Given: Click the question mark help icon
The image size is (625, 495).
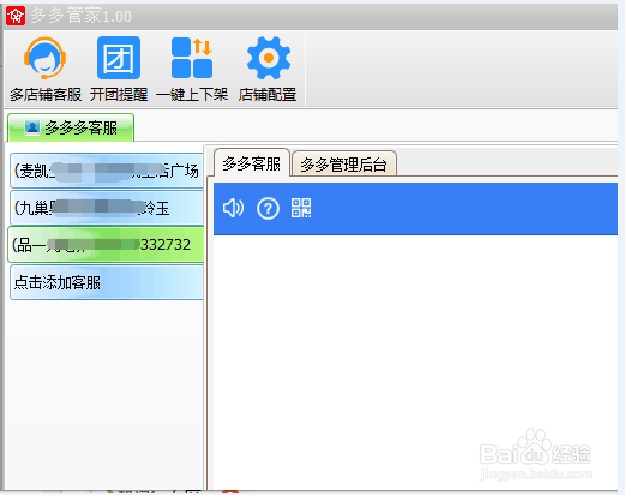Looking at the screenshot, I should (268, 208).
